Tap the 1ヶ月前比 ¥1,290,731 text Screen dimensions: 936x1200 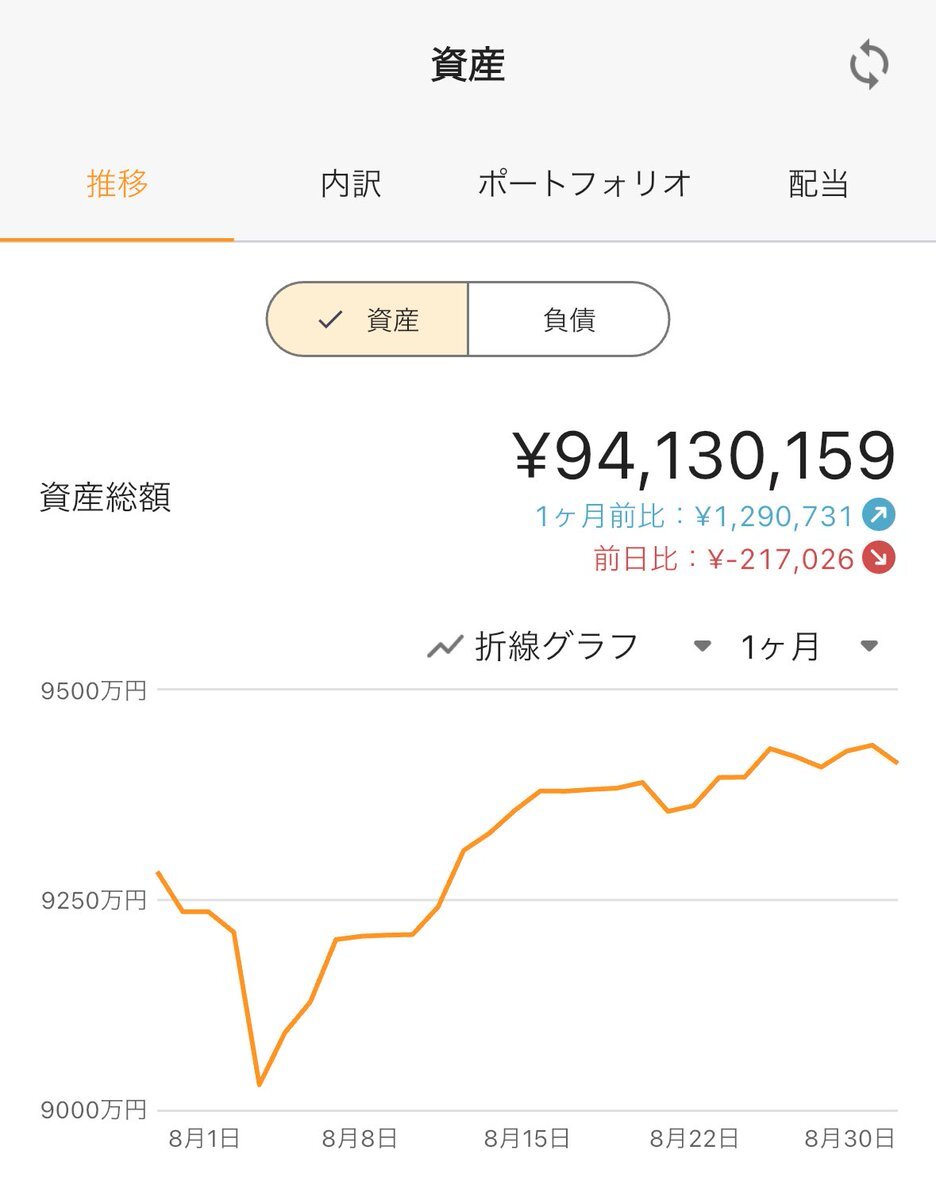tap(694, 516)
